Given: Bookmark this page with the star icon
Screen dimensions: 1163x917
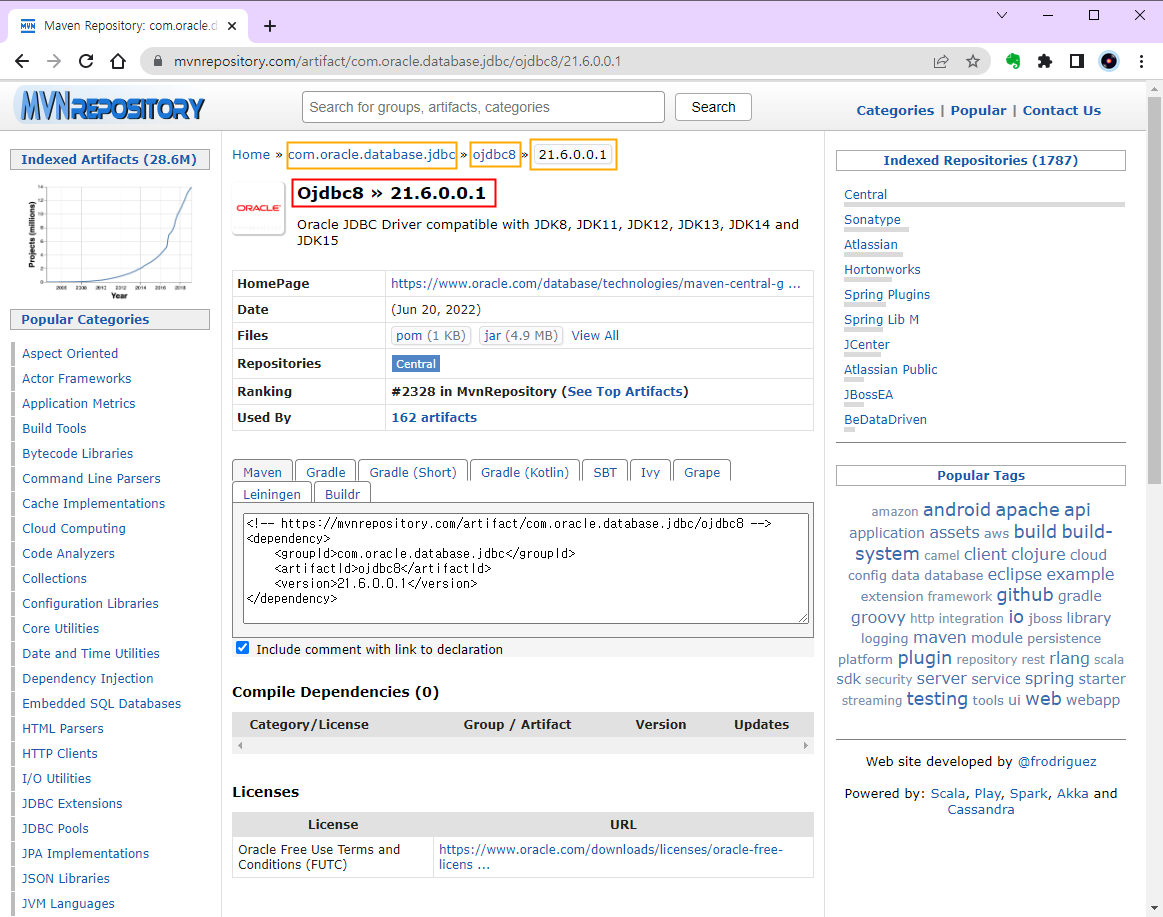Looking at the screenshot, I should (x=973, y=62).
